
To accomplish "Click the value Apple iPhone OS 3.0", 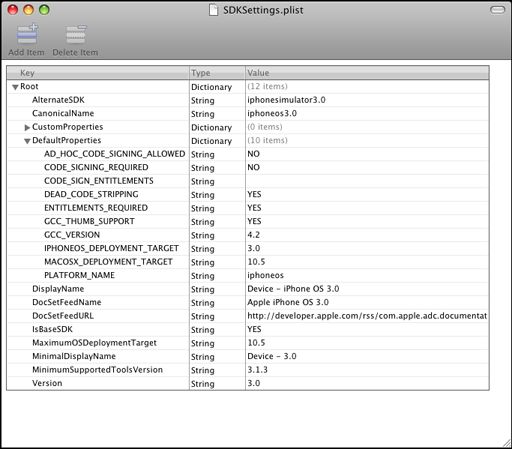I will 288,302.
